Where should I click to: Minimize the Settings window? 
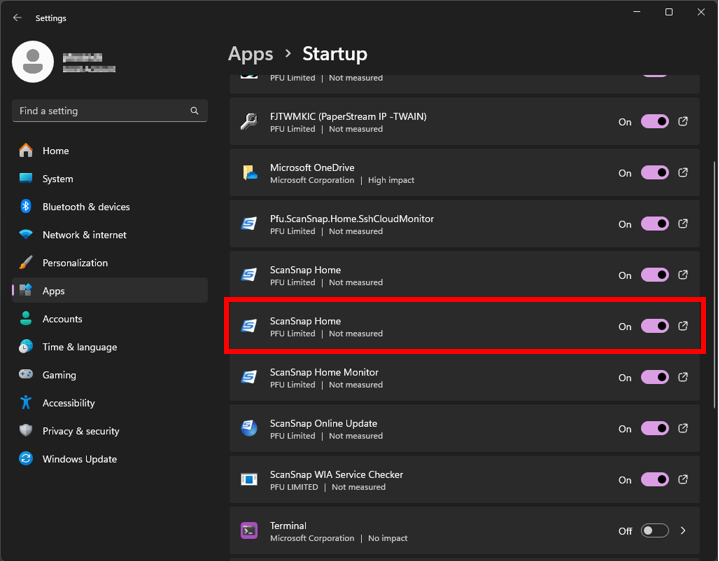click(636, 12)
